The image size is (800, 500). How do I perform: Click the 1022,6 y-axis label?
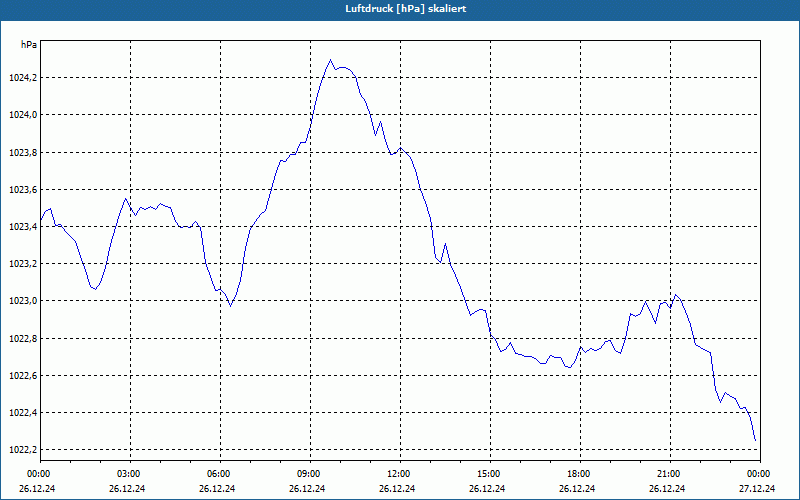(x=23, y=376)
